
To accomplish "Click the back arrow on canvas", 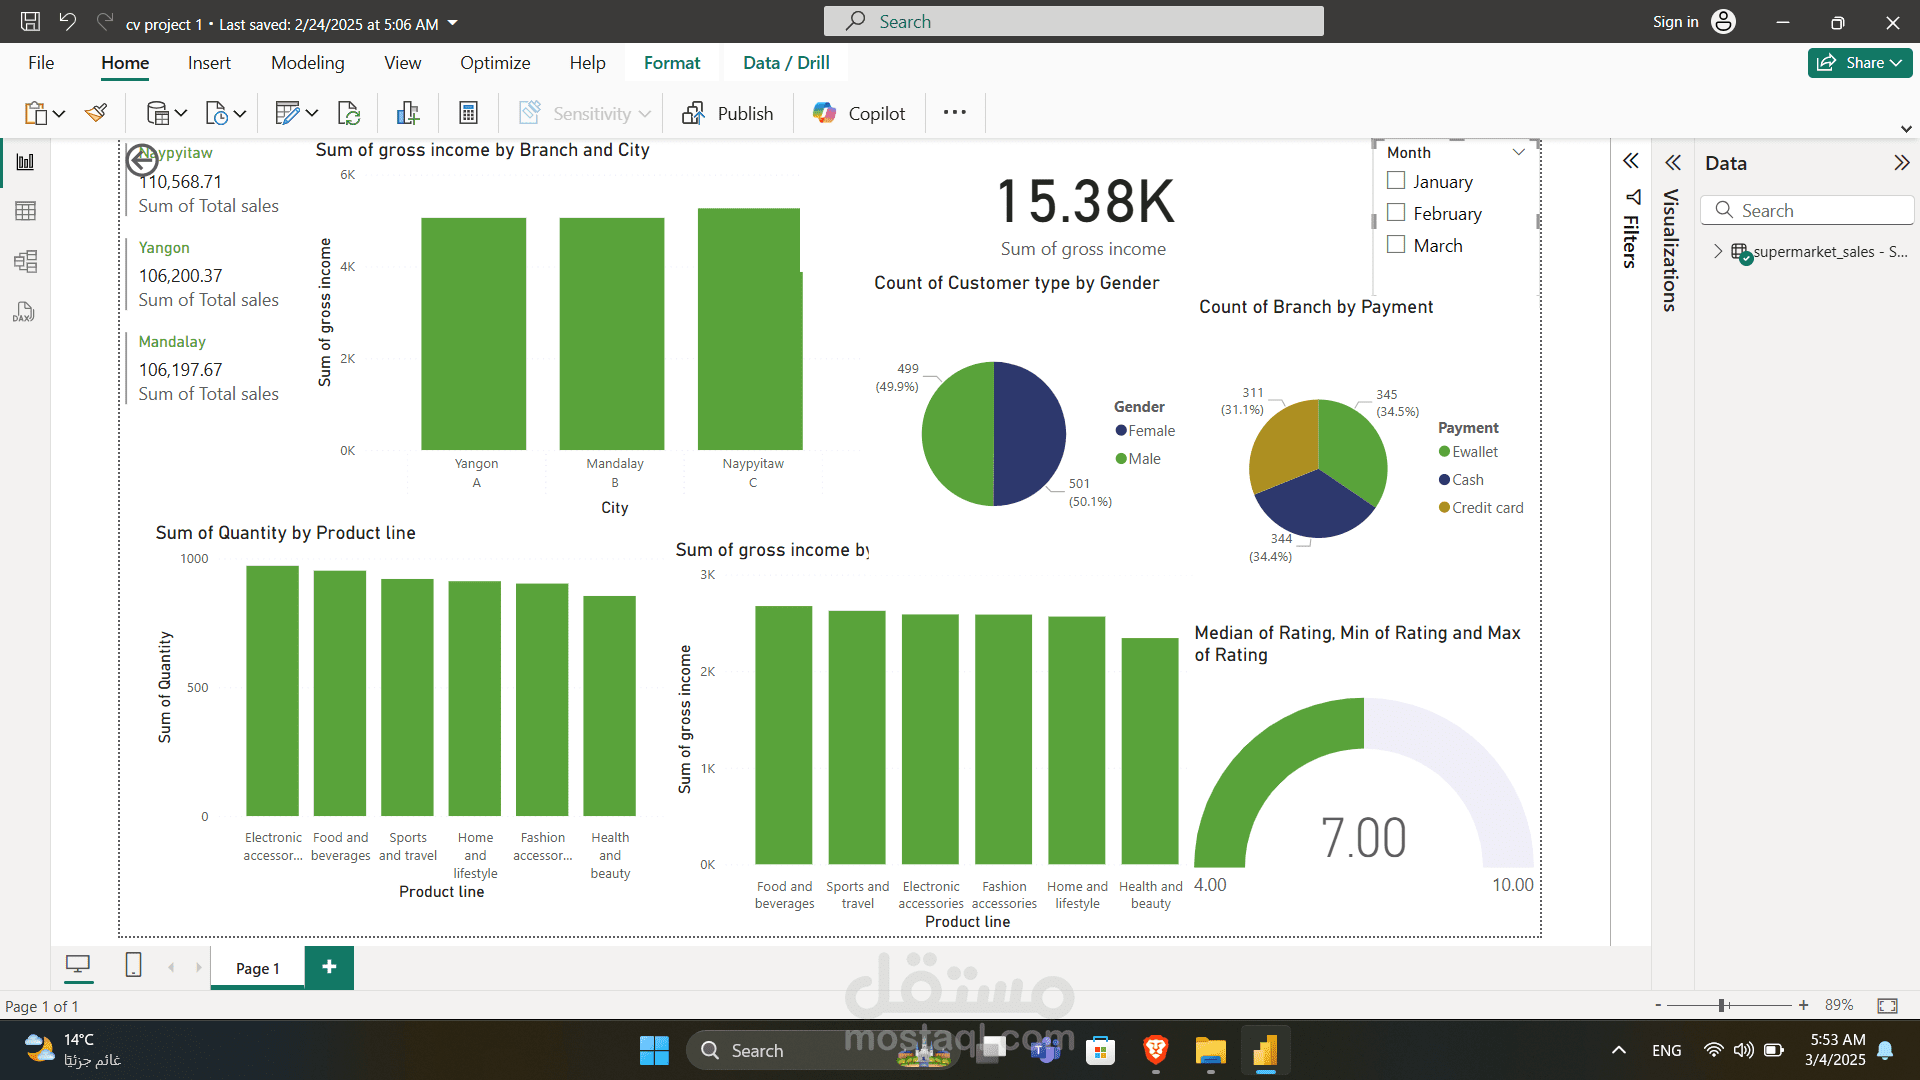I will [x=141, y=160].
